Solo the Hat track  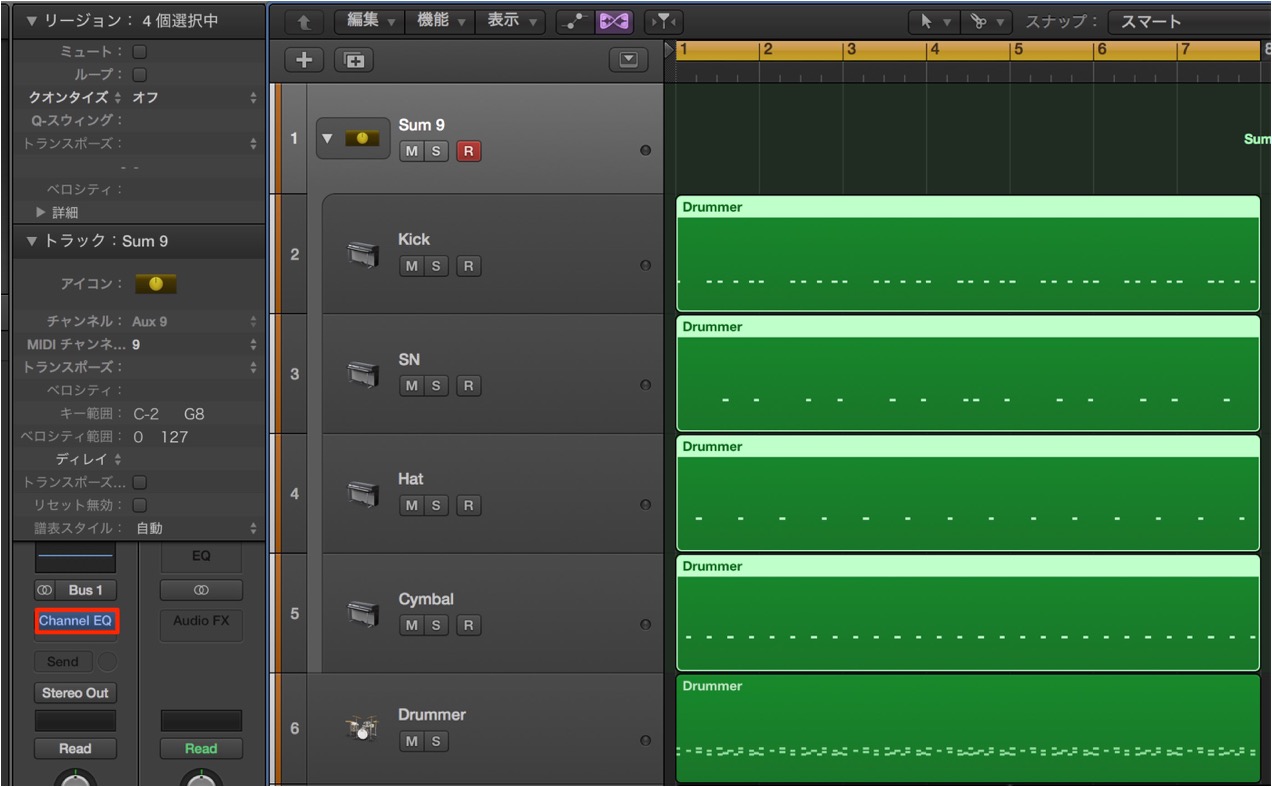pyautogui.click(x=436, y=506)
